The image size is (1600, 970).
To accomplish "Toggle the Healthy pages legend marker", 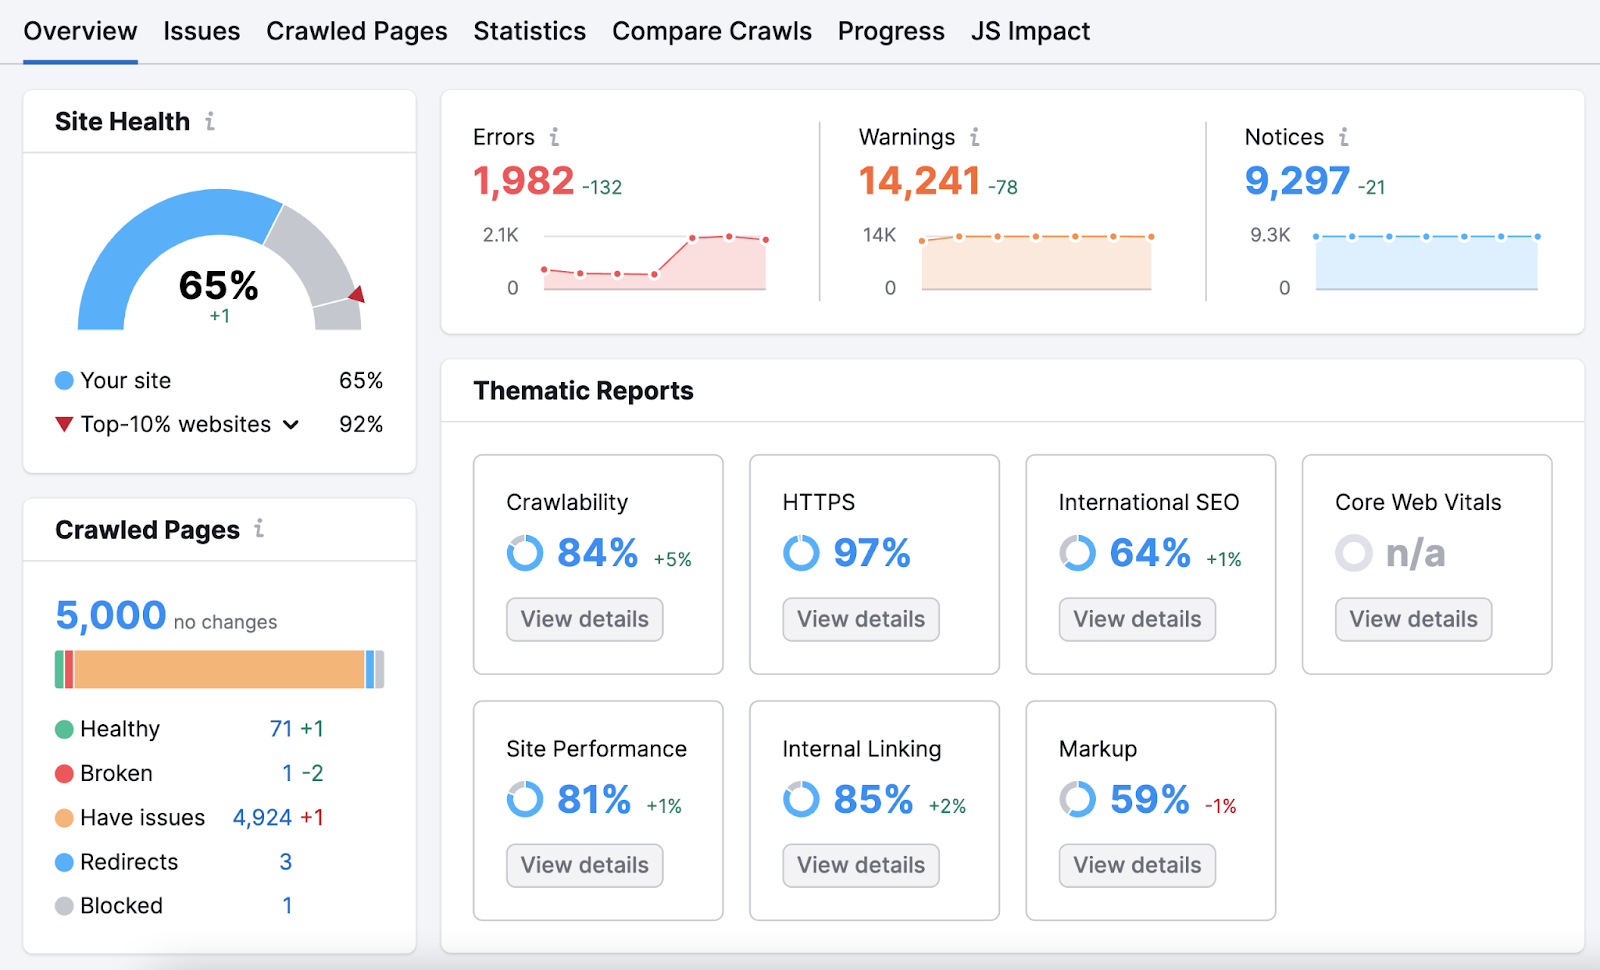I will (x=64, y=729).
